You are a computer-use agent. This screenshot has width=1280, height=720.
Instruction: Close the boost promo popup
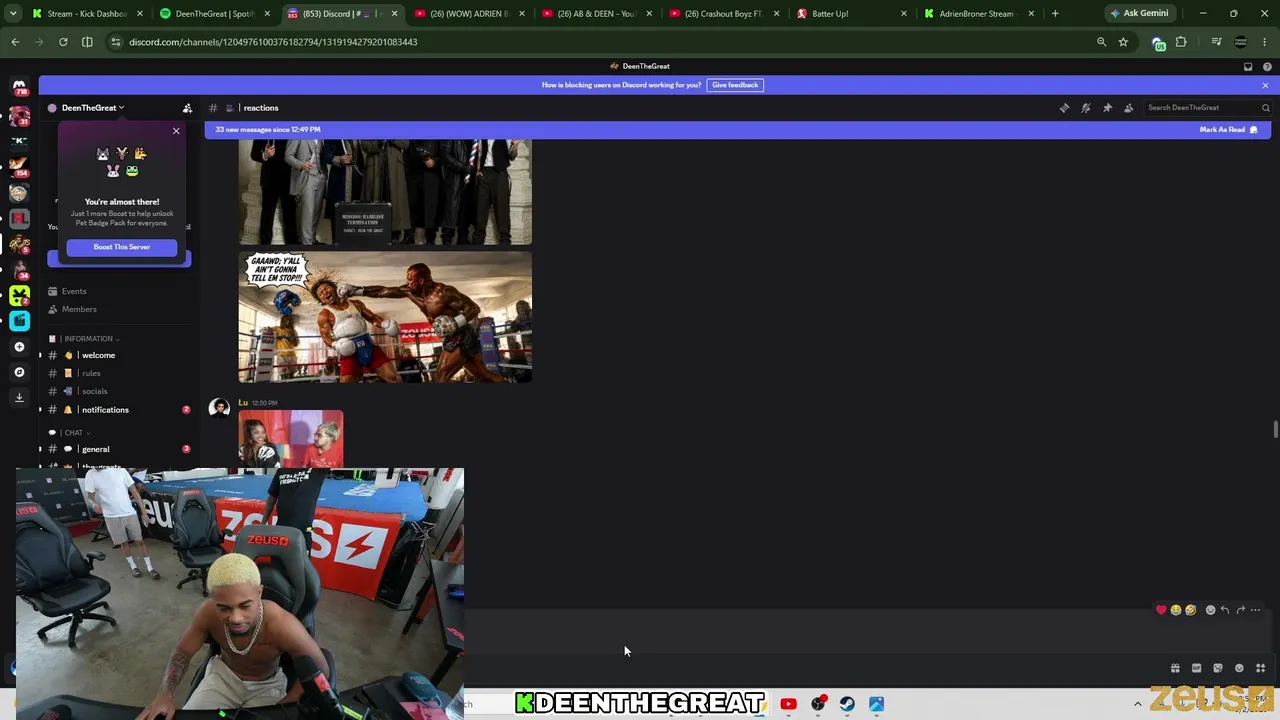click(176, 131)
